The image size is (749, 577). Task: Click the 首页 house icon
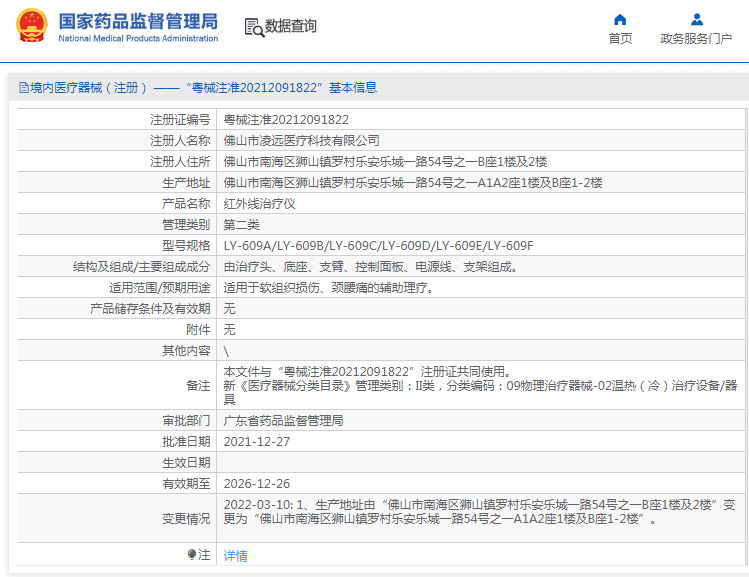pyautogui.click(x=620, y=19)
